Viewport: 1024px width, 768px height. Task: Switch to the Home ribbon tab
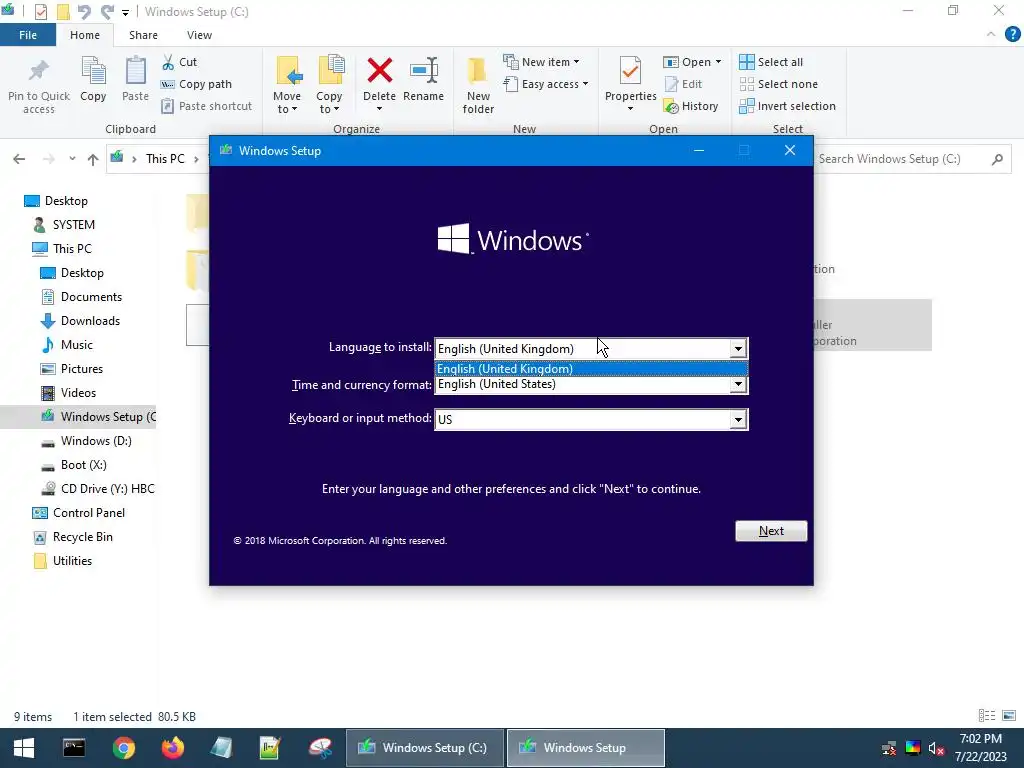point(85,35)
